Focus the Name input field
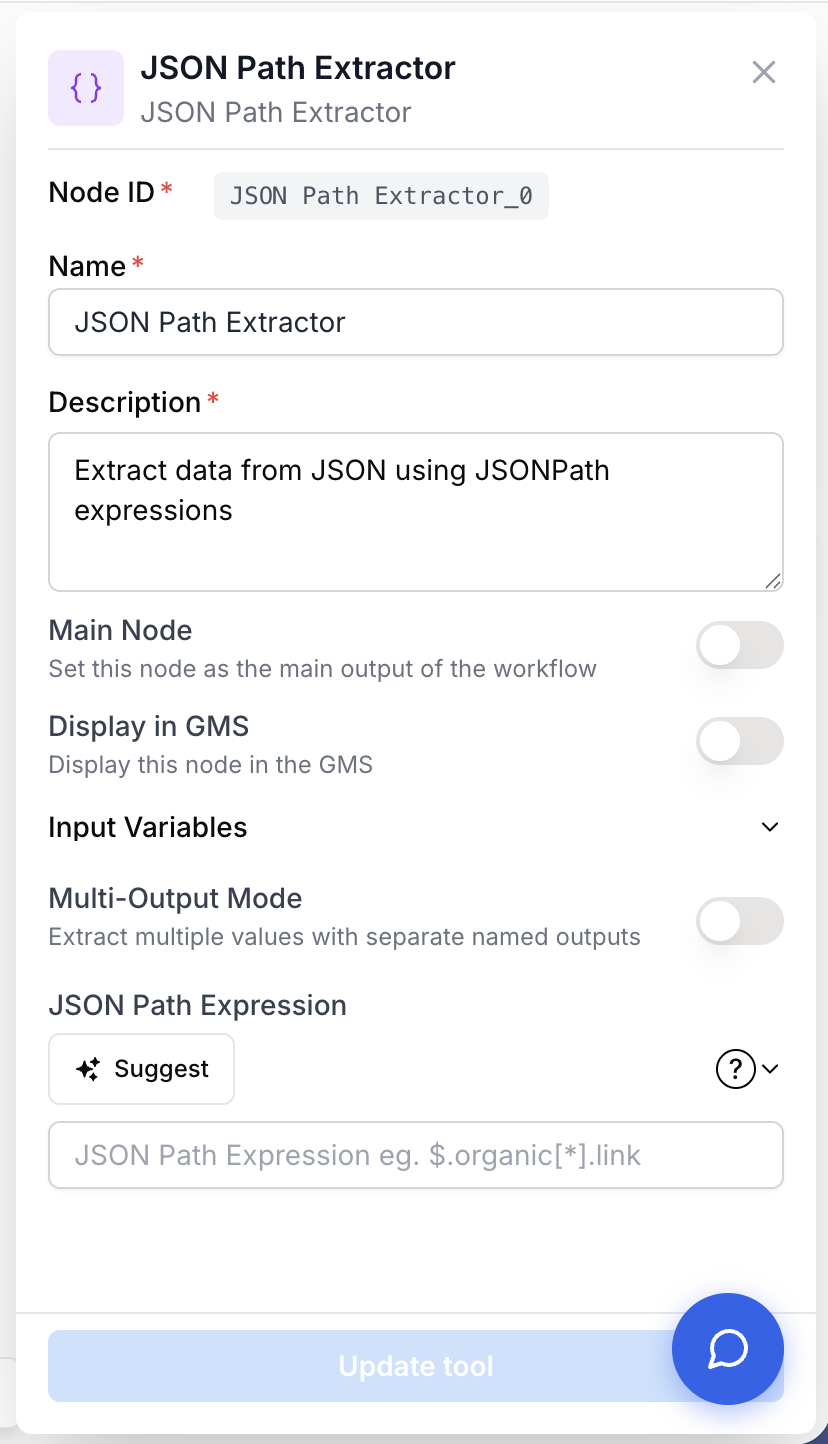Screen dimensions: 828x1444 [416, 322]
